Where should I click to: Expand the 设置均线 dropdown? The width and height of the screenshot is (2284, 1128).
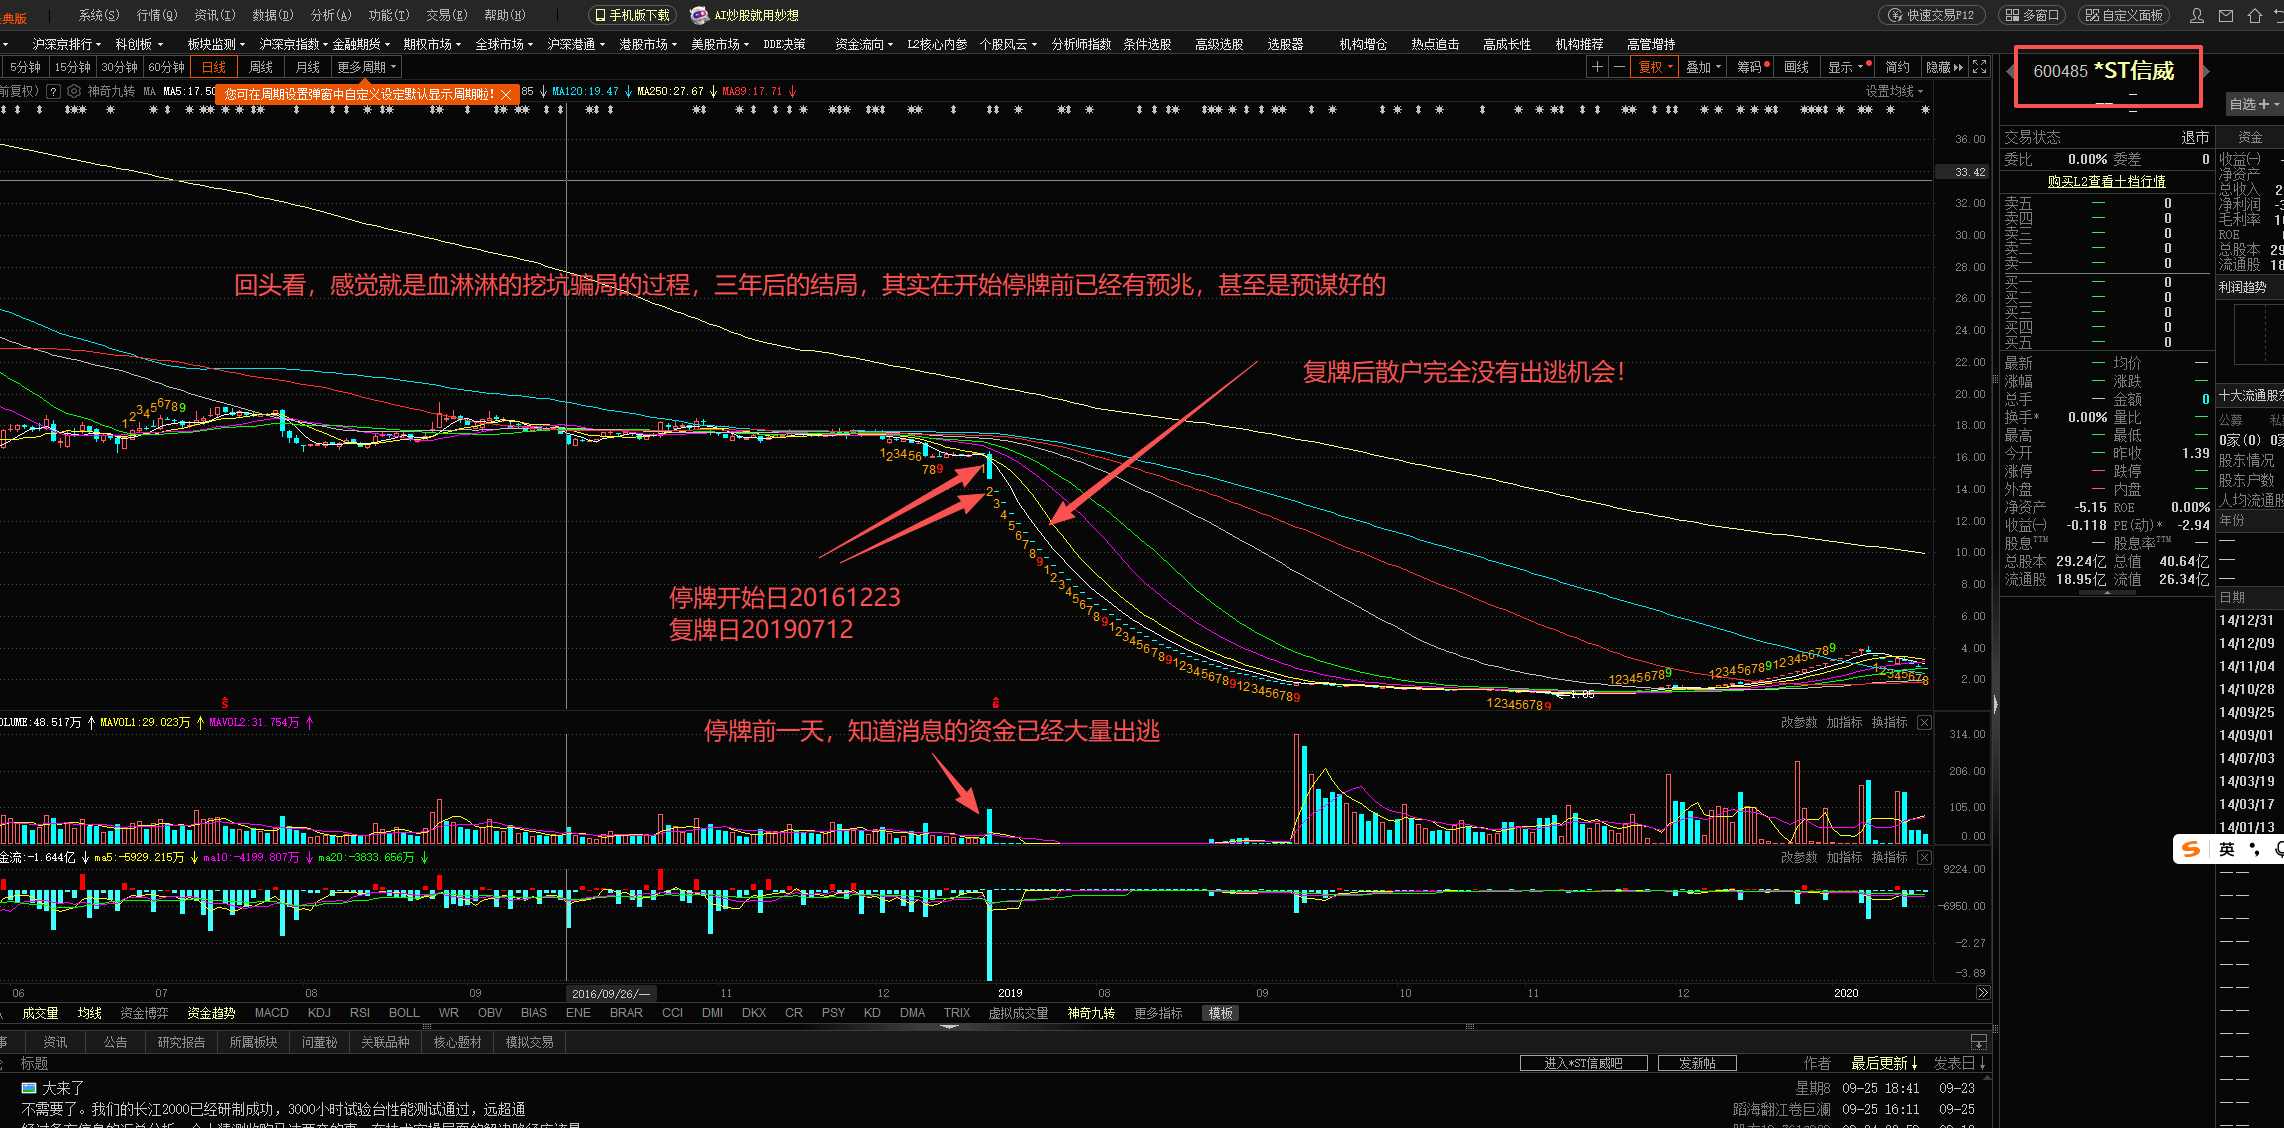click(x=1894, y=91)
